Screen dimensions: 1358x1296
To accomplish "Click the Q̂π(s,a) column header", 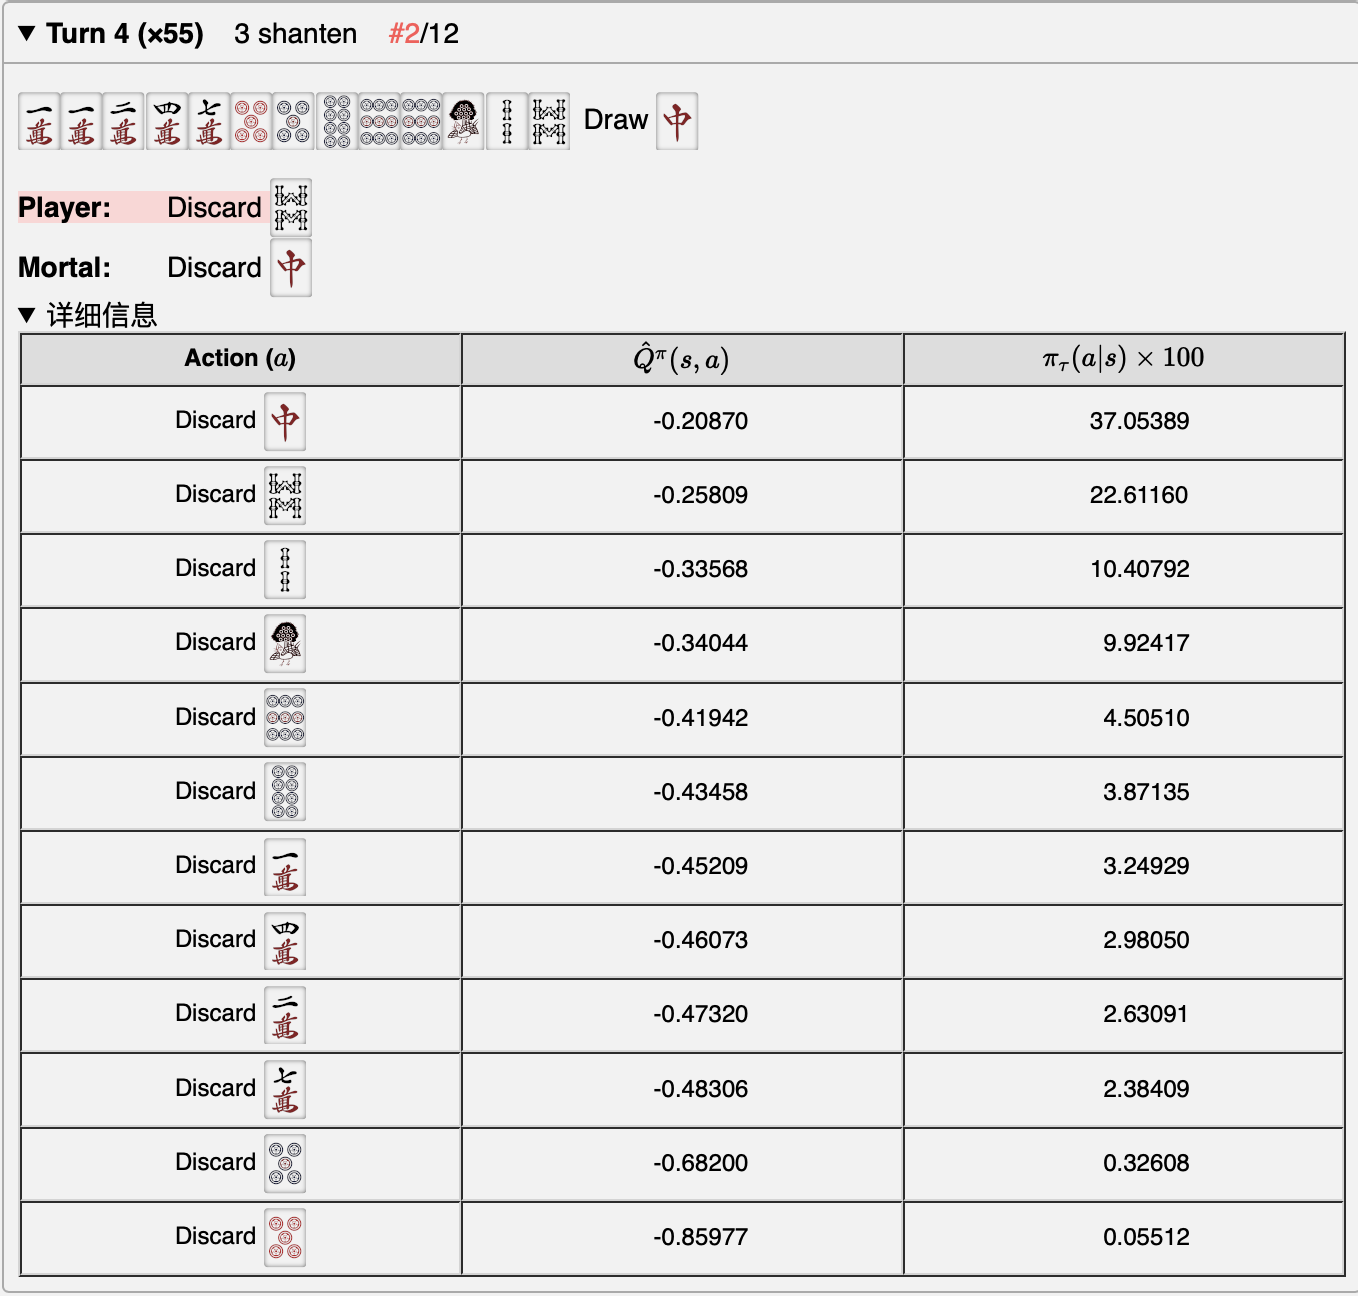I will pyautogui.click(x=682, y=359).
